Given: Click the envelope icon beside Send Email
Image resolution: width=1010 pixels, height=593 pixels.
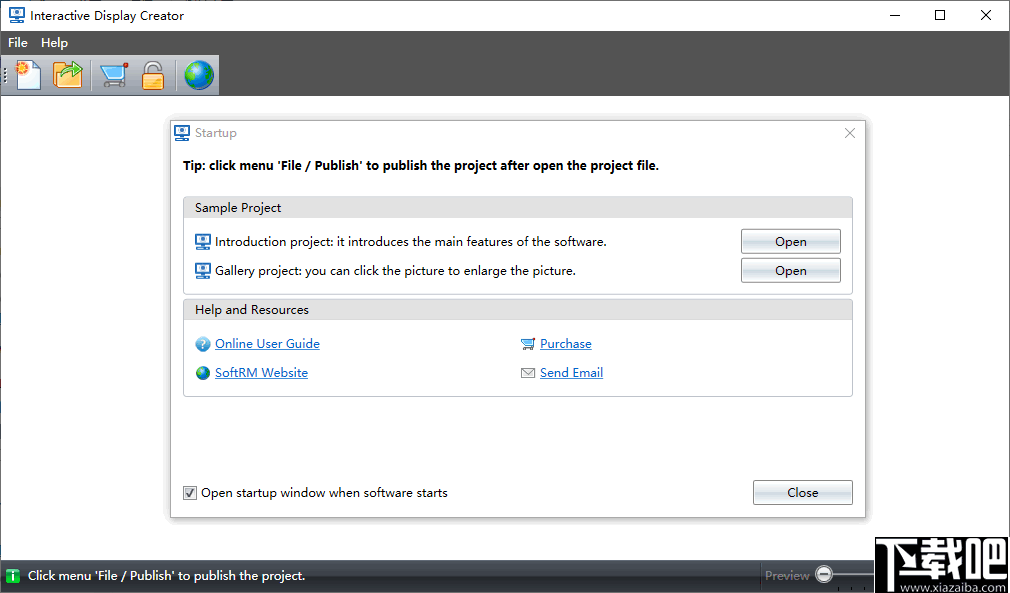Looking at the screenshot, I should [x=529, y=373].
